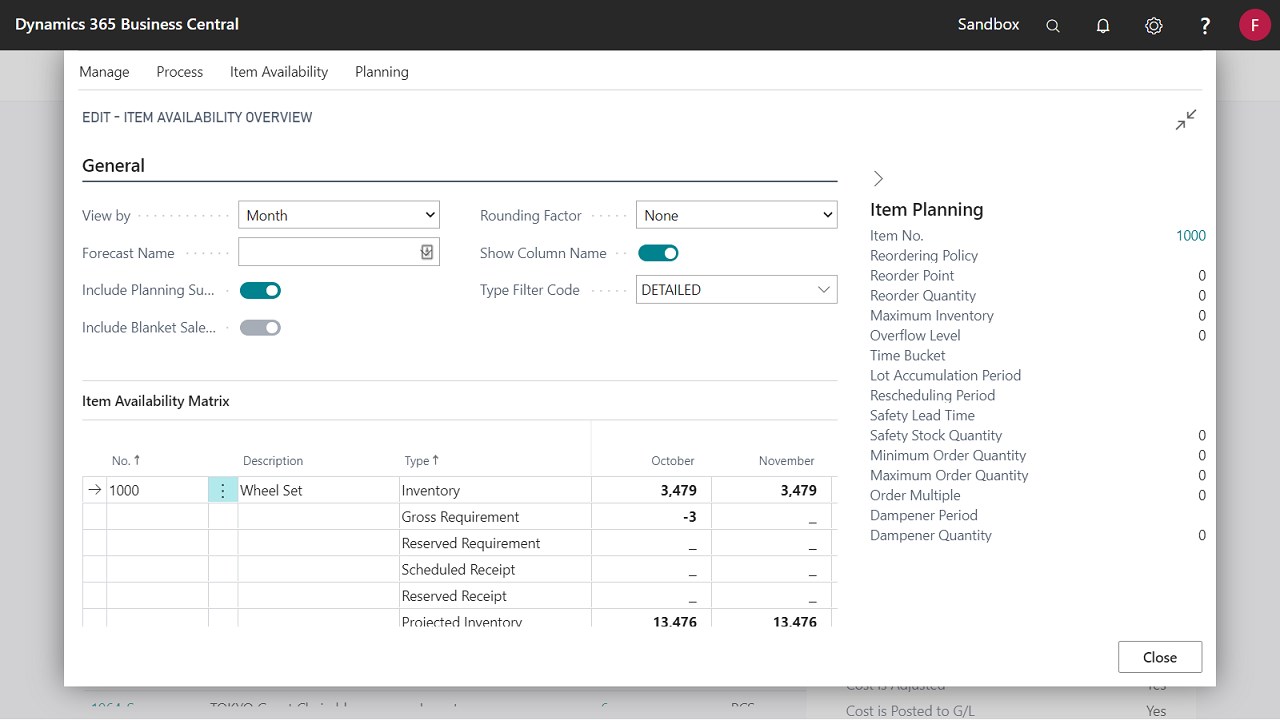Click the Item Availability Matrix heading
Screen dimensions: 1280x720
[156, 401]
